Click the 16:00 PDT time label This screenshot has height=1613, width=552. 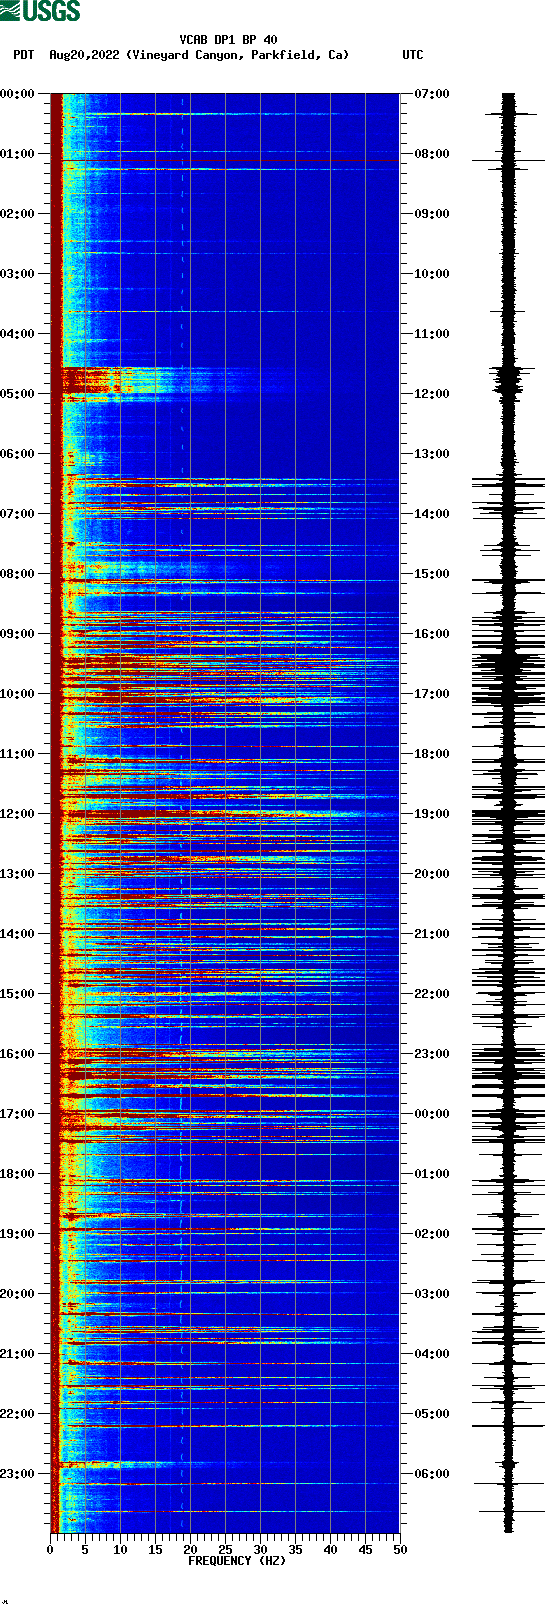17,1054
